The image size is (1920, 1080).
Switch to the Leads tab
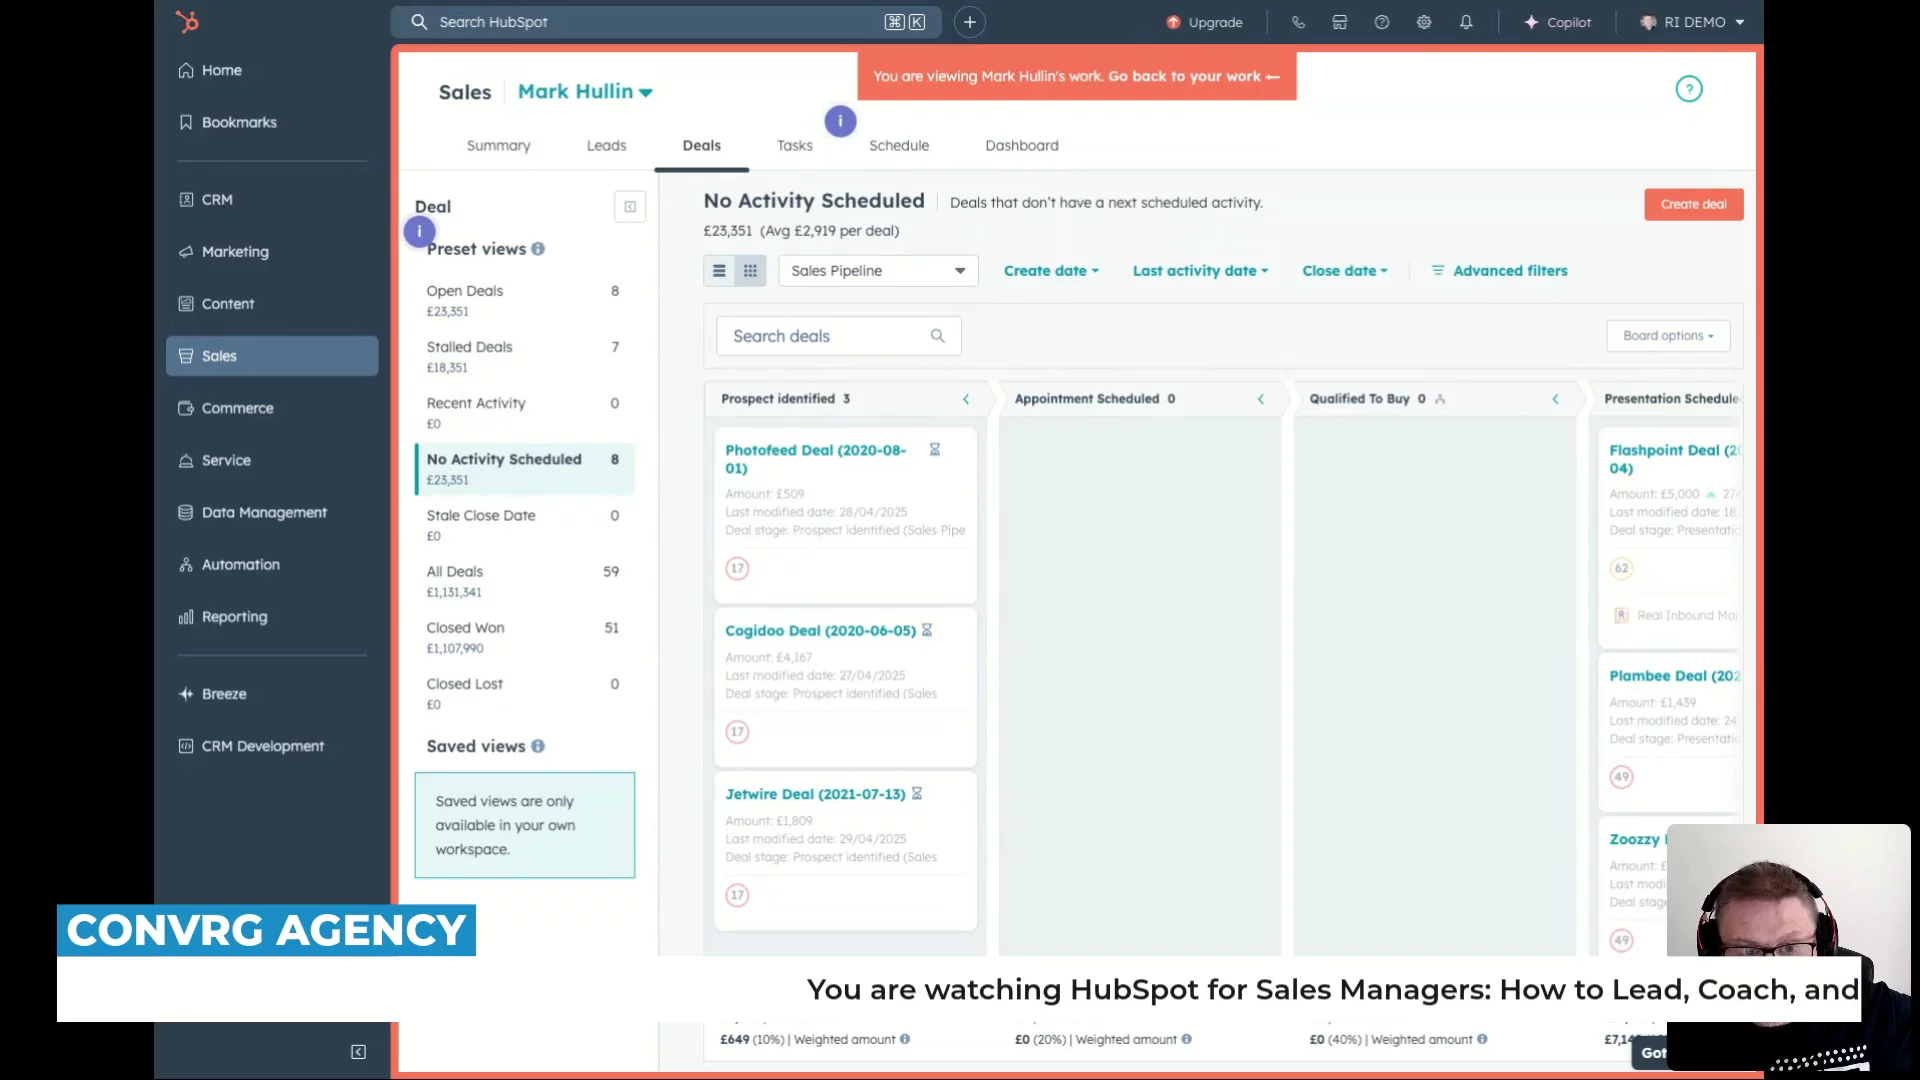point(606,145)
